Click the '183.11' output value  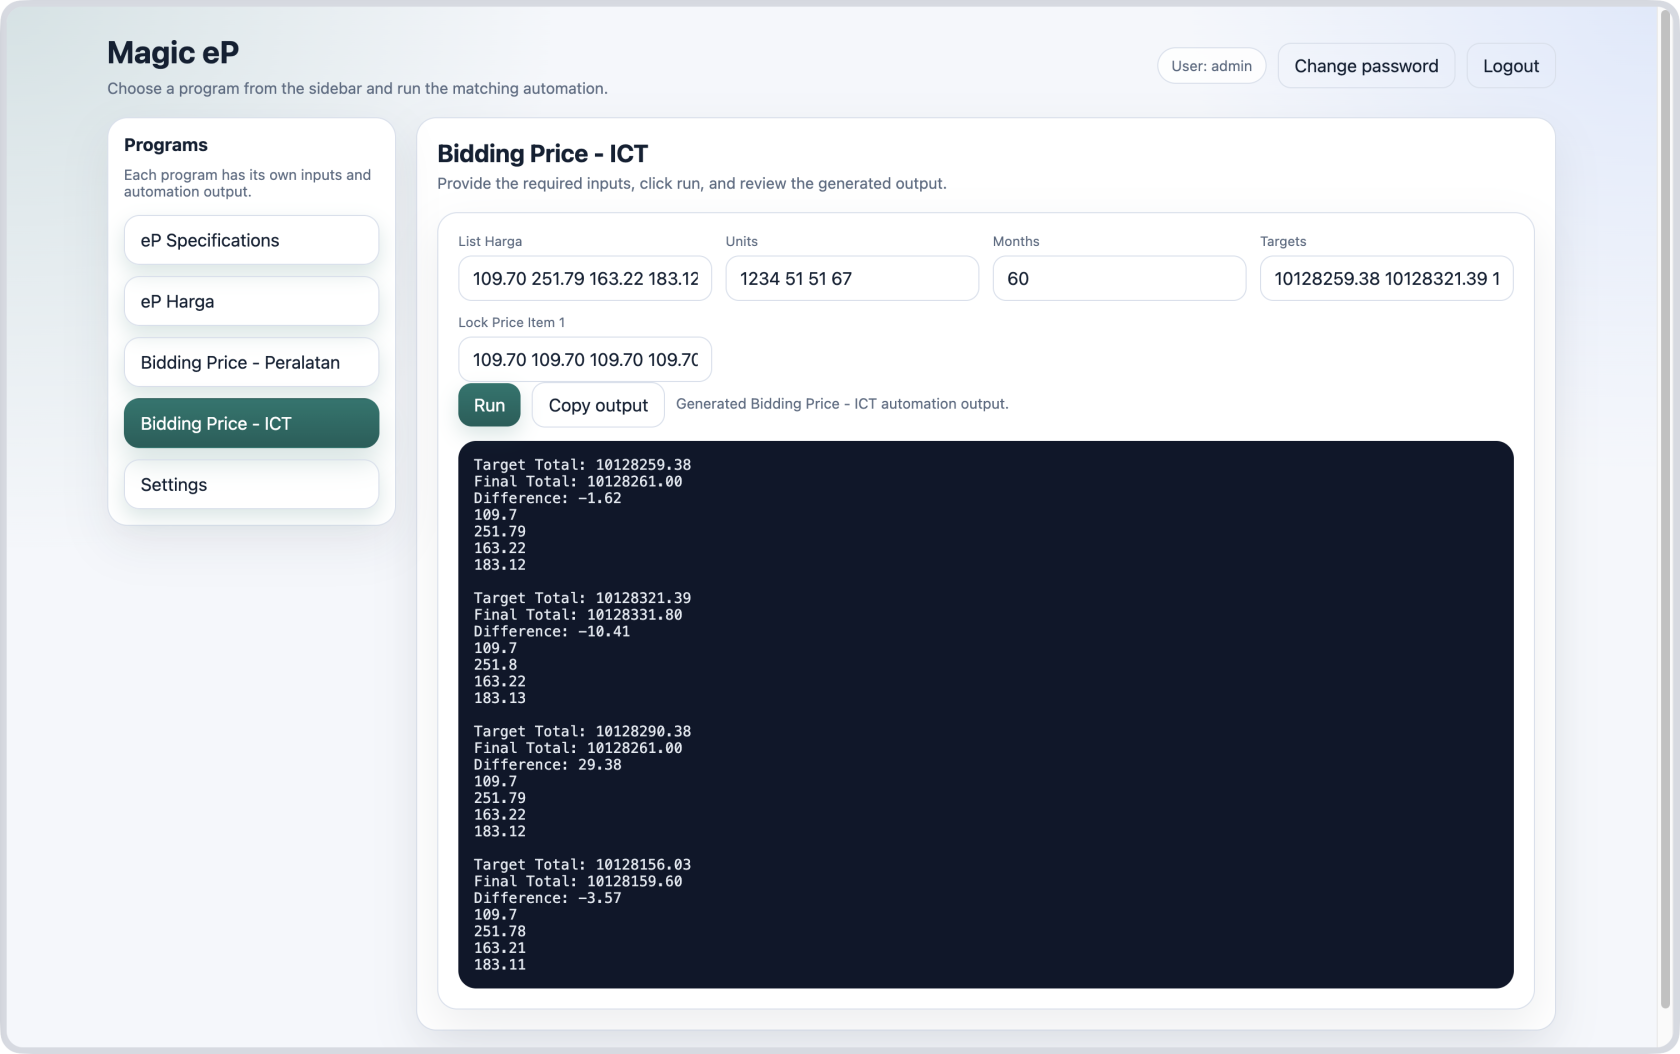(499, 965)
